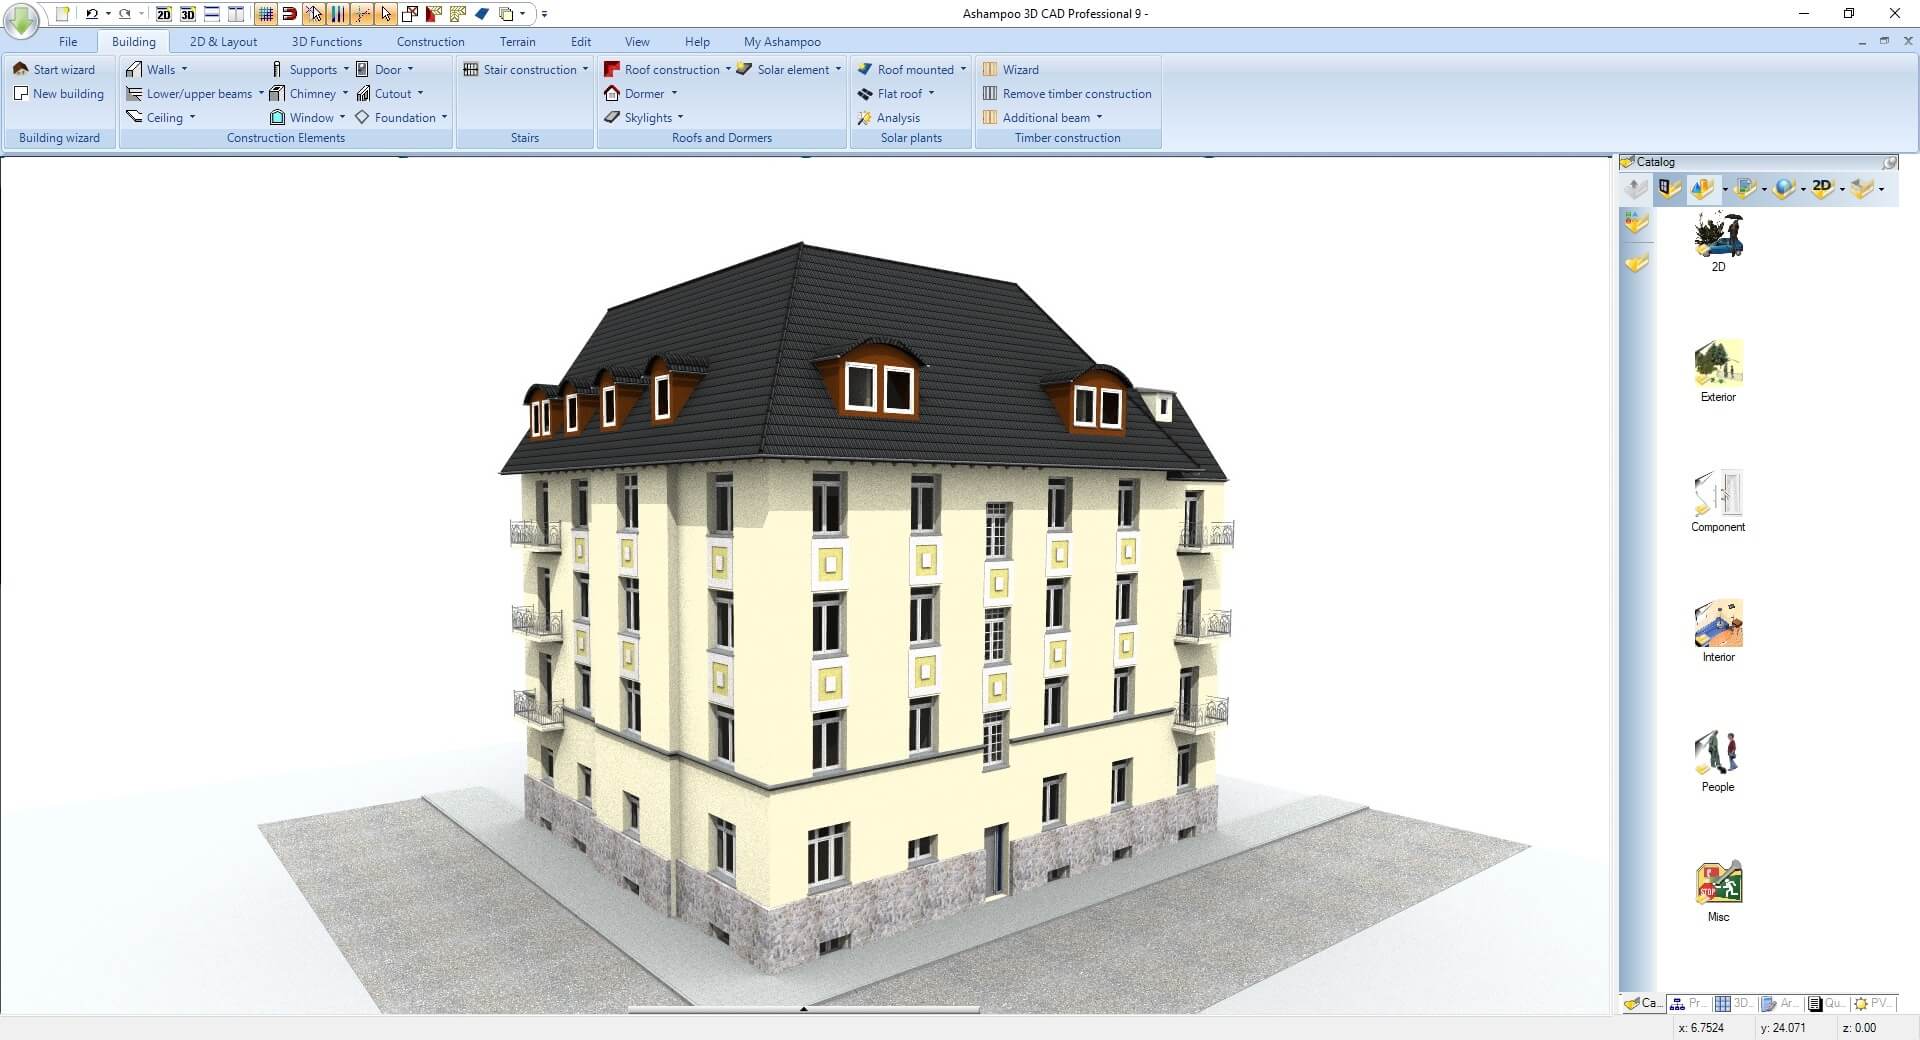Click the New building button
This screenshot has height=1040, width=1920.
point(59,93)
